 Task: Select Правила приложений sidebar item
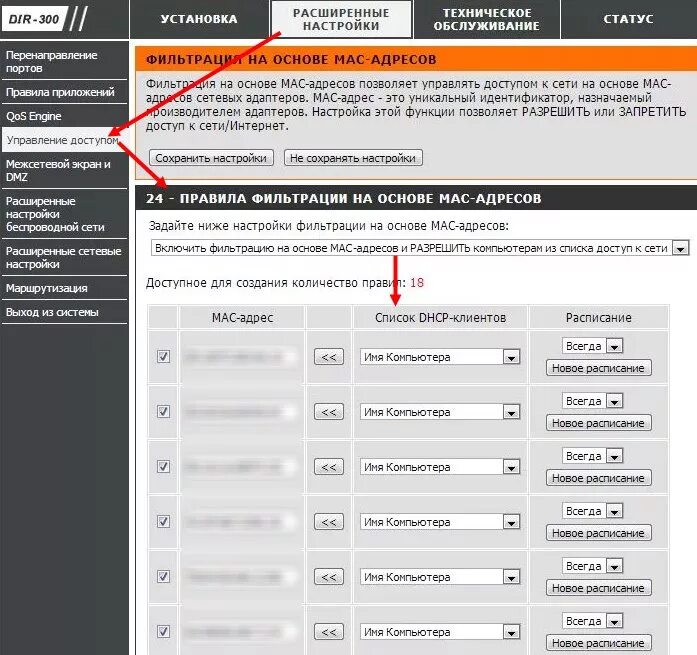tap(64, 92)
